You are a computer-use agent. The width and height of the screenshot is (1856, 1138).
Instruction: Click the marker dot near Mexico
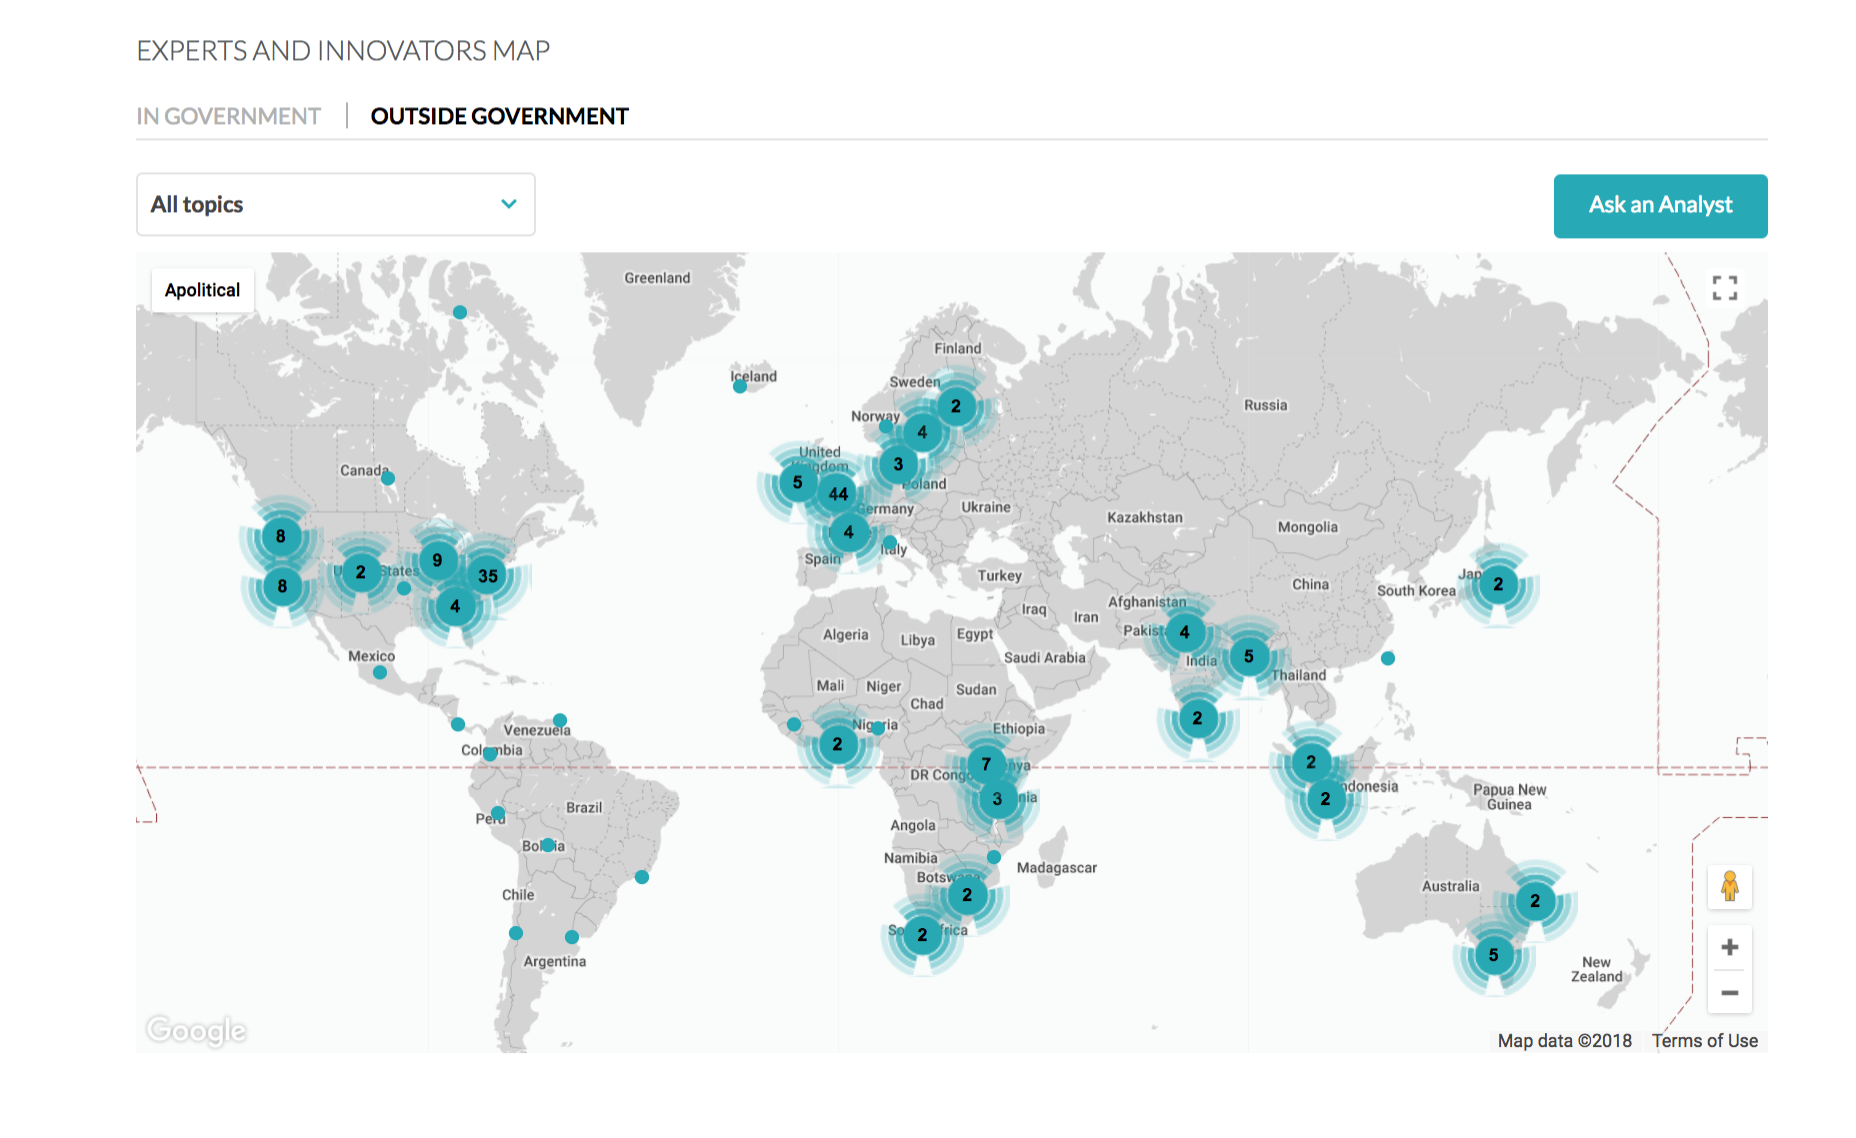click(380, 673)
